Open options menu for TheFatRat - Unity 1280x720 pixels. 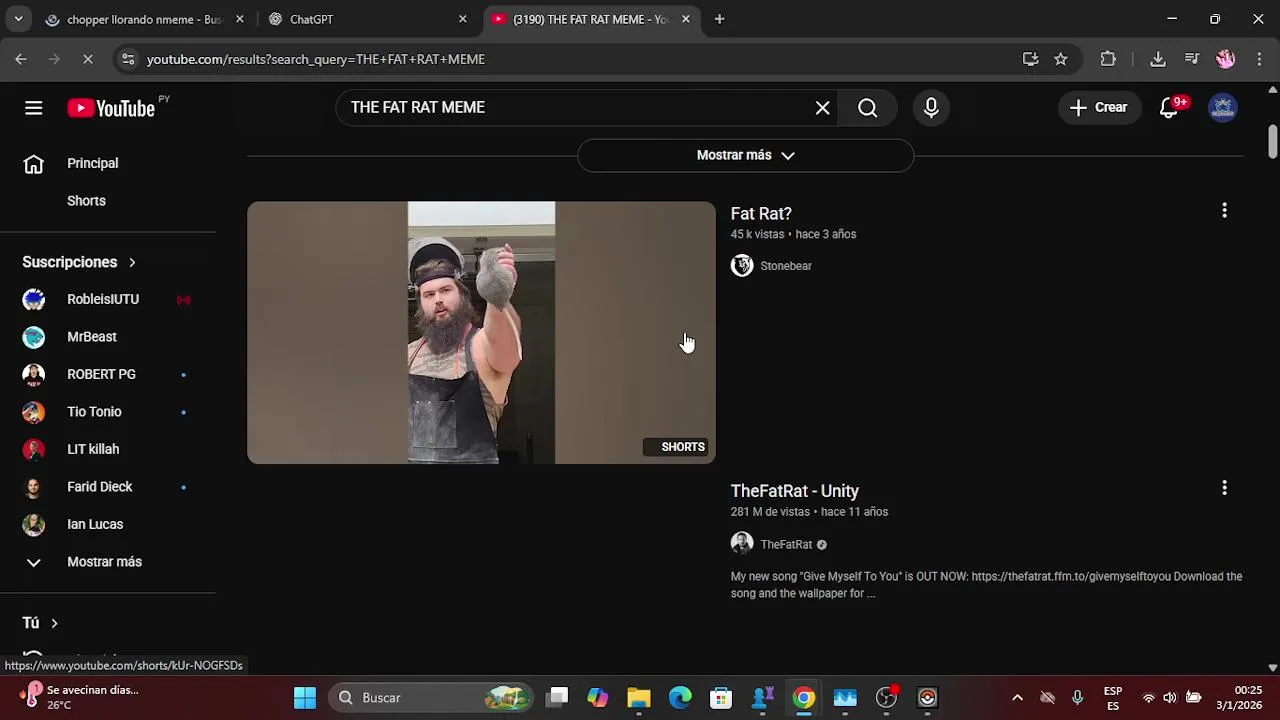click(1224, 488)
